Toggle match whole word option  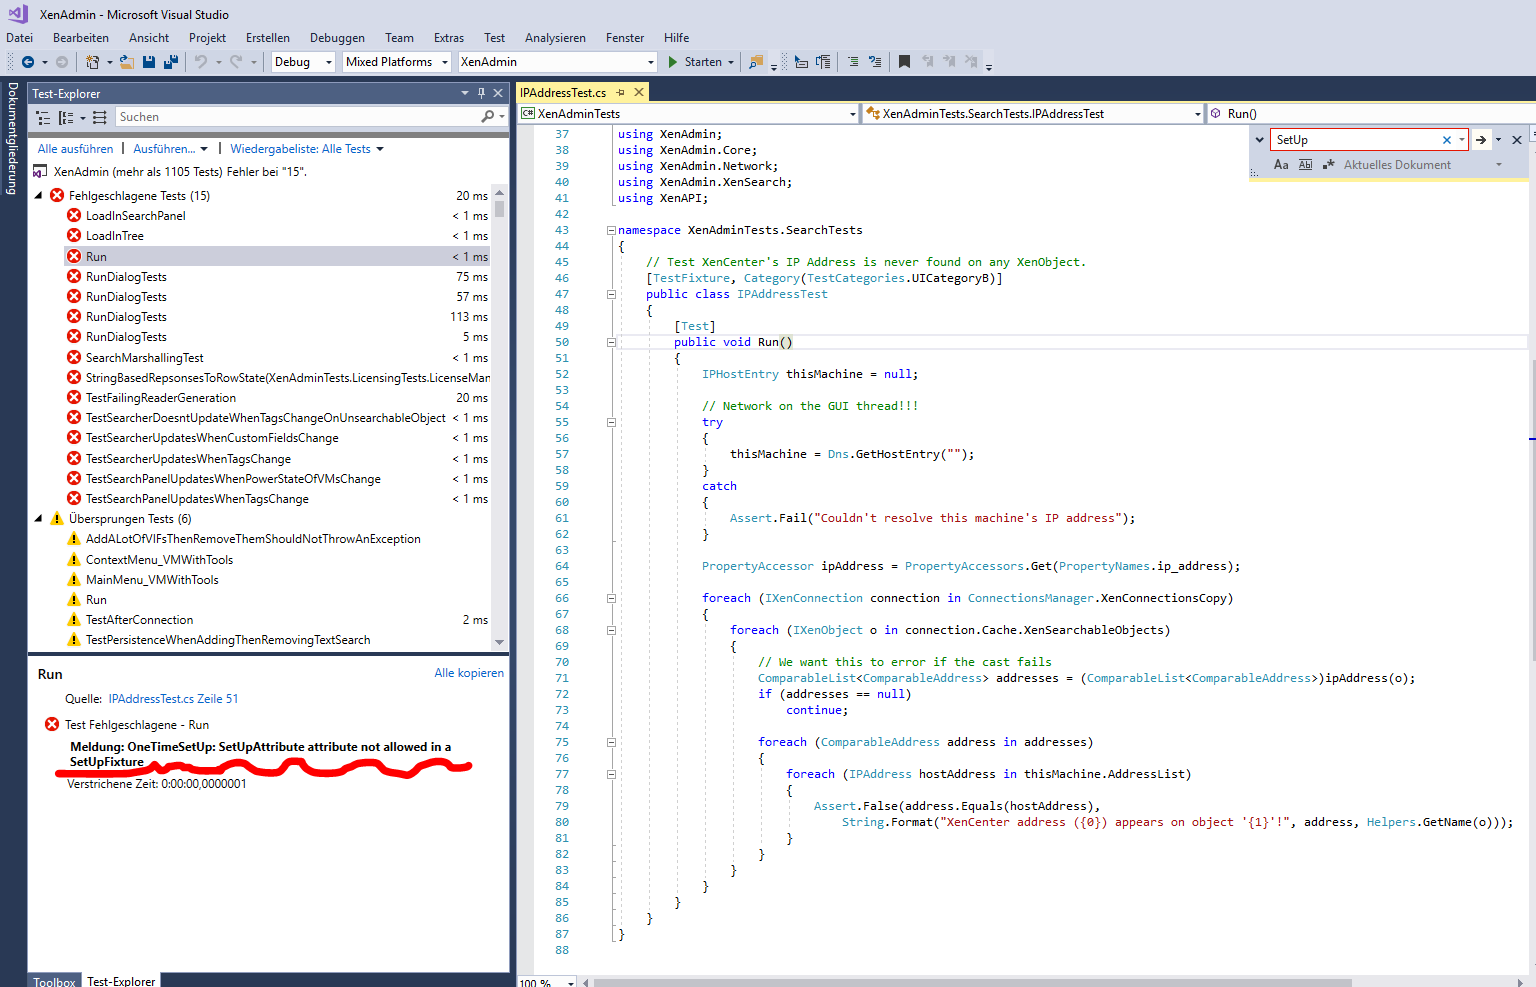(1305, 165)
